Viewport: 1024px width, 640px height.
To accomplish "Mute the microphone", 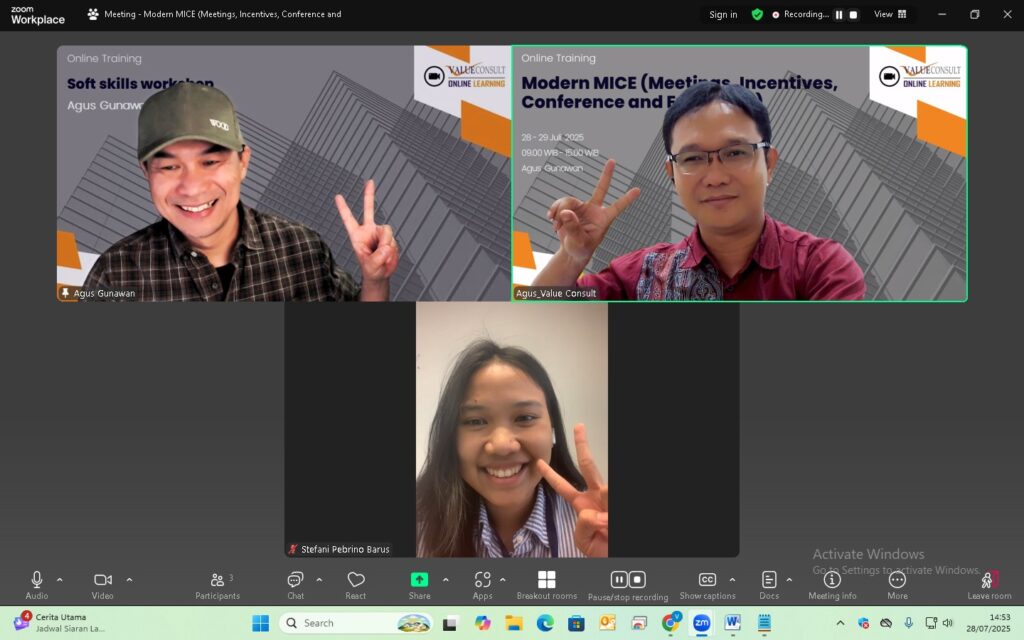I will click(36, 580).
